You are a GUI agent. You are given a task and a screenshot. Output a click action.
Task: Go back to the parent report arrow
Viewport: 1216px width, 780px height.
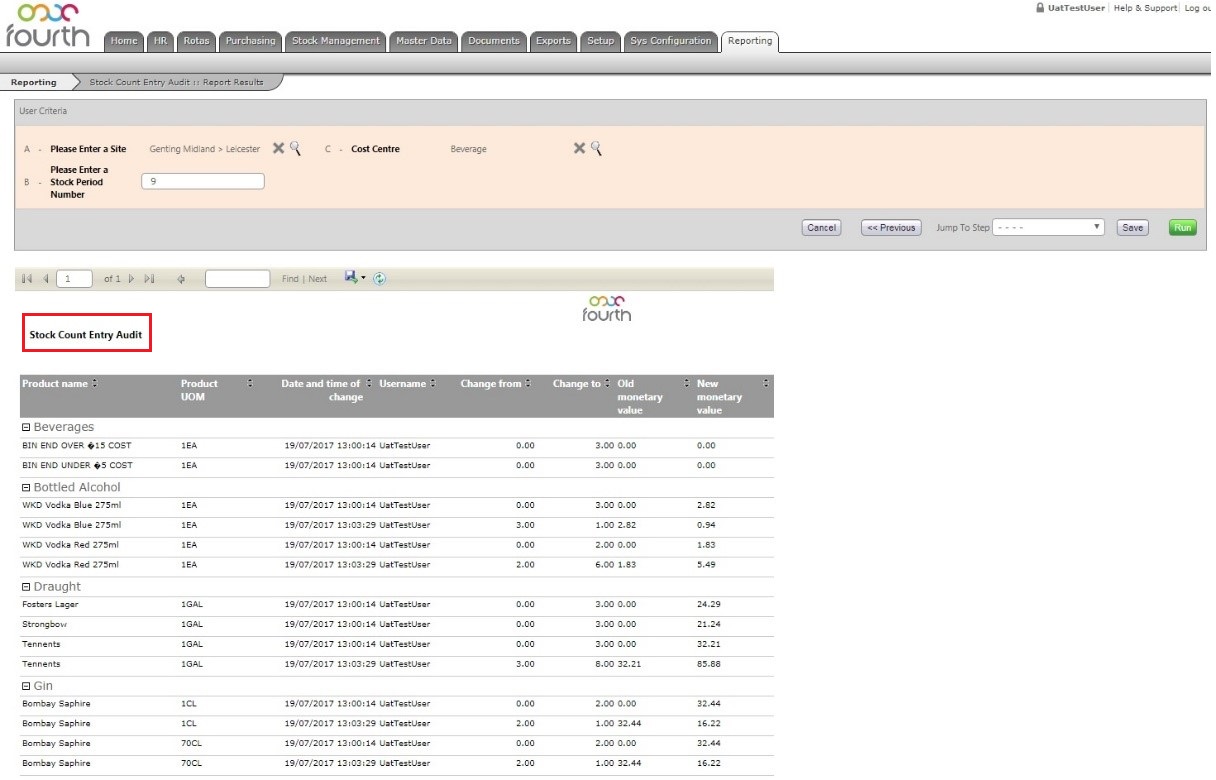[181, 279]
